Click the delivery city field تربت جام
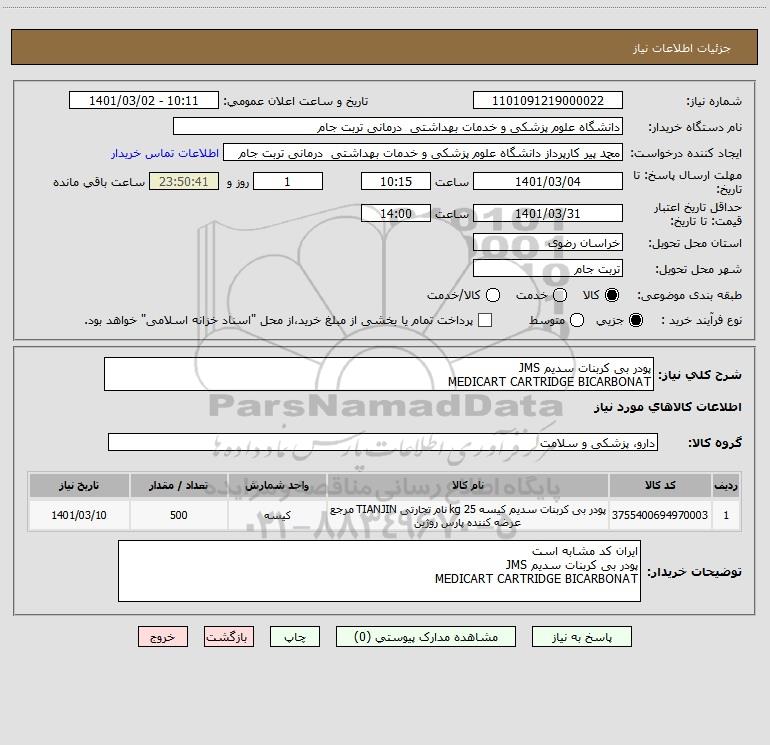This screenshot has width=770, height=745. coord(548,269)
